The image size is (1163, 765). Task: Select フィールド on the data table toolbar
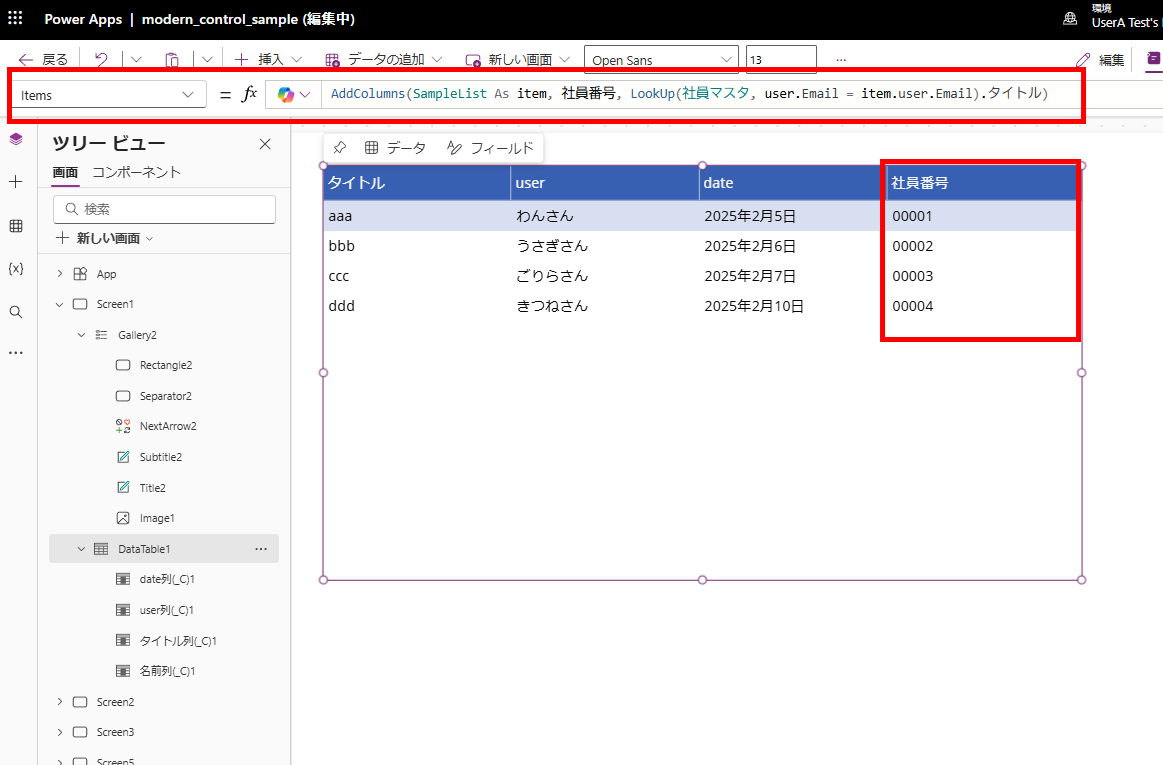490,146
